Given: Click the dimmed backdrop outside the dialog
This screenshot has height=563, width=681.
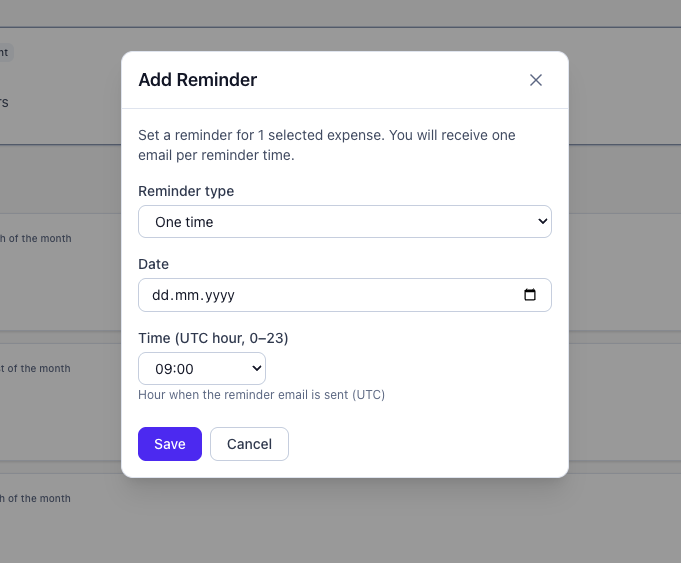Looking at the screenshot, I should (620, 300).
